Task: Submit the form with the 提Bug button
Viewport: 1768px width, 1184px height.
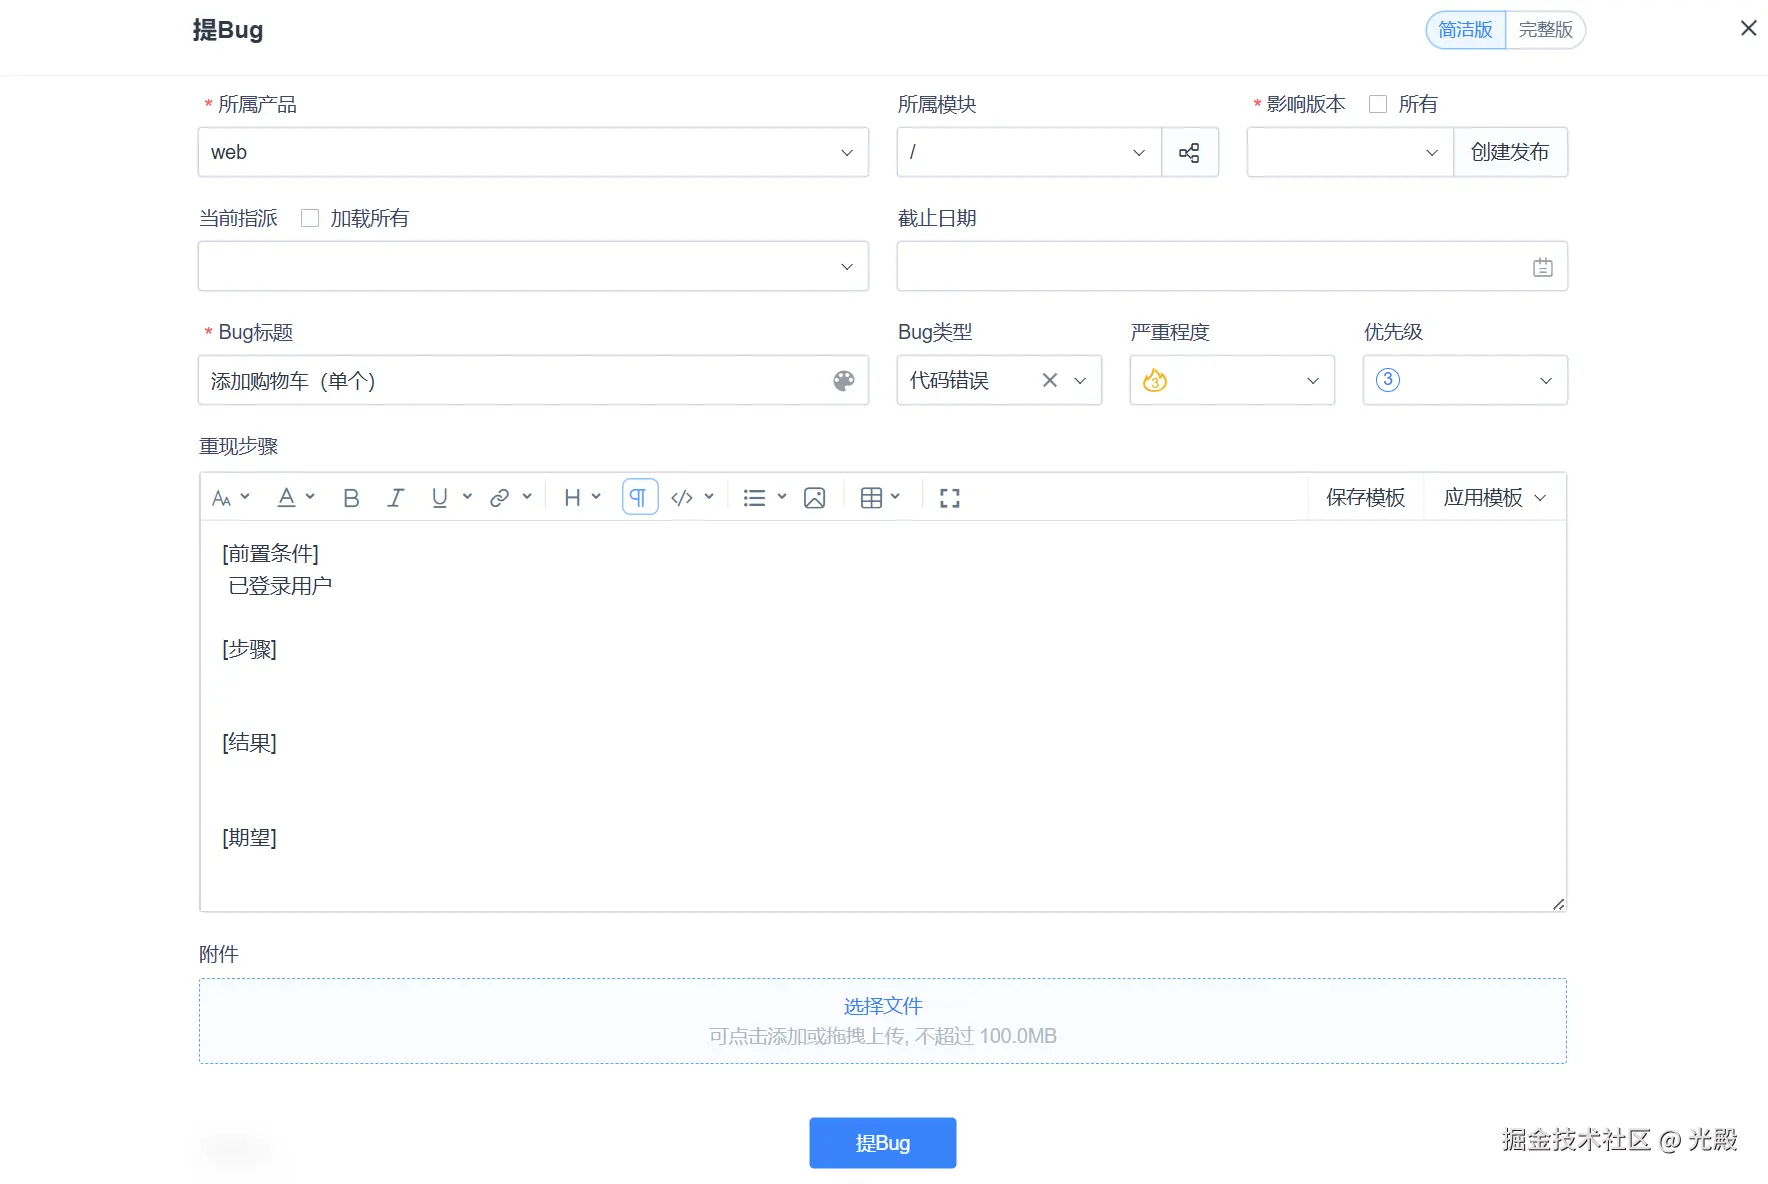Action: [x=883, y=1143]
